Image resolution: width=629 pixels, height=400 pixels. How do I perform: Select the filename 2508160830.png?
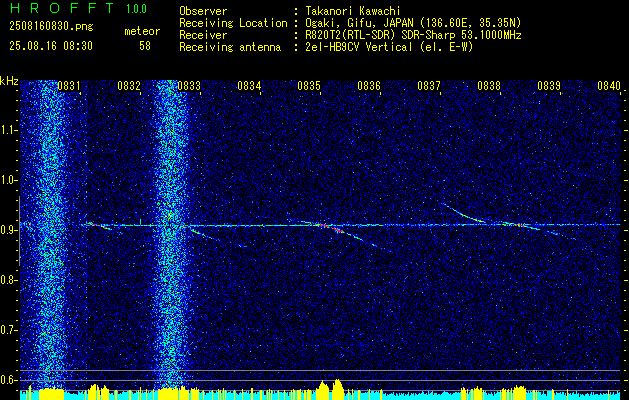click(x=51, y=26)
